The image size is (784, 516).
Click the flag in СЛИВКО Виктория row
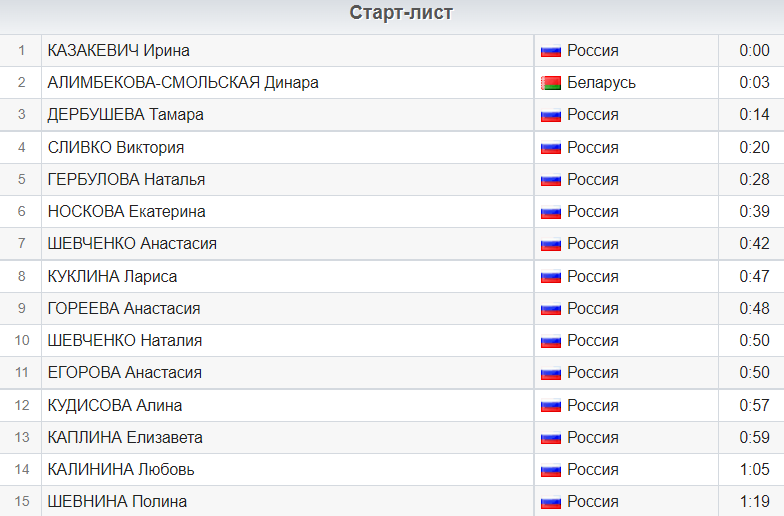coord(550,148)
